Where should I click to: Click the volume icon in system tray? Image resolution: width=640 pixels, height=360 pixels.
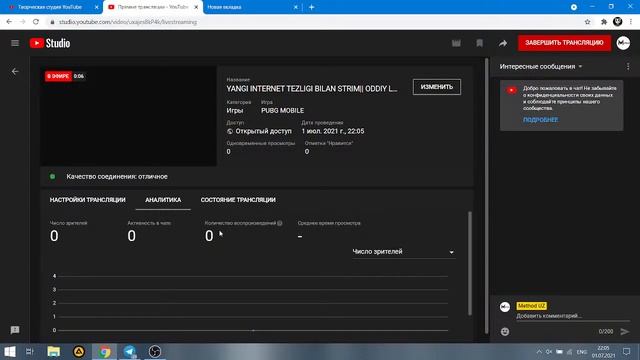coord(549,351)
